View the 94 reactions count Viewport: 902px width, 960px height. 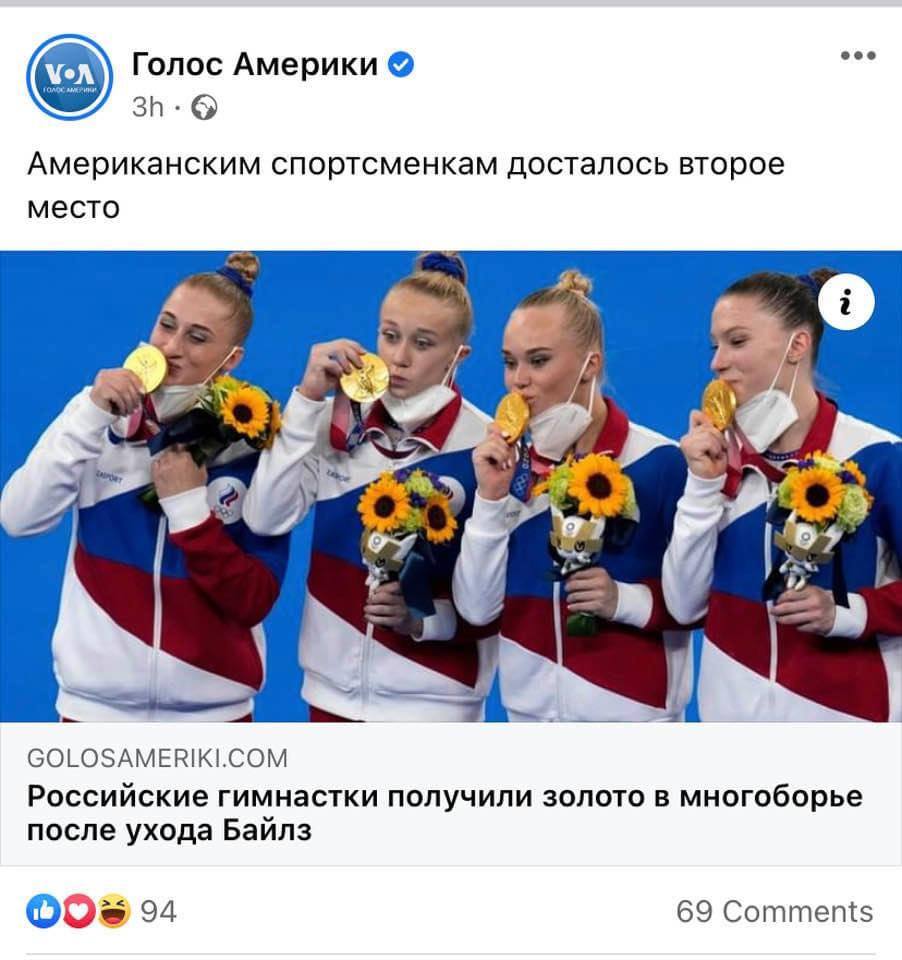(x=159, y=912)
